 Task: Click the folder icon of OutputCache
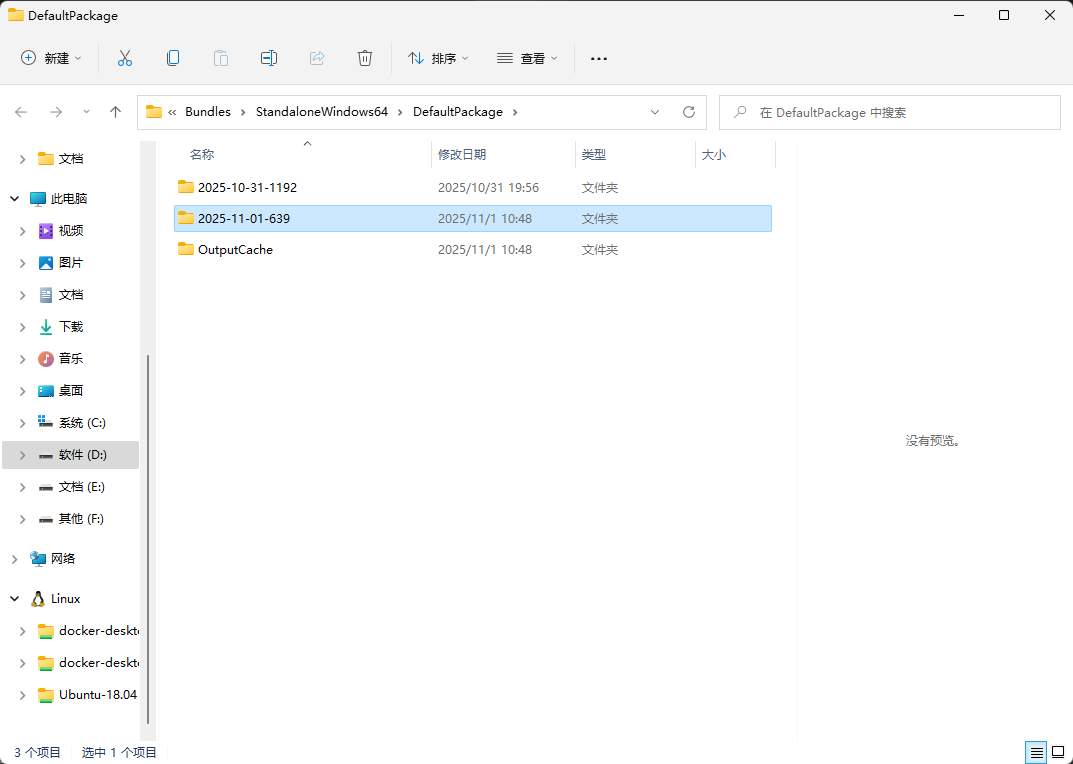point(185,249)
